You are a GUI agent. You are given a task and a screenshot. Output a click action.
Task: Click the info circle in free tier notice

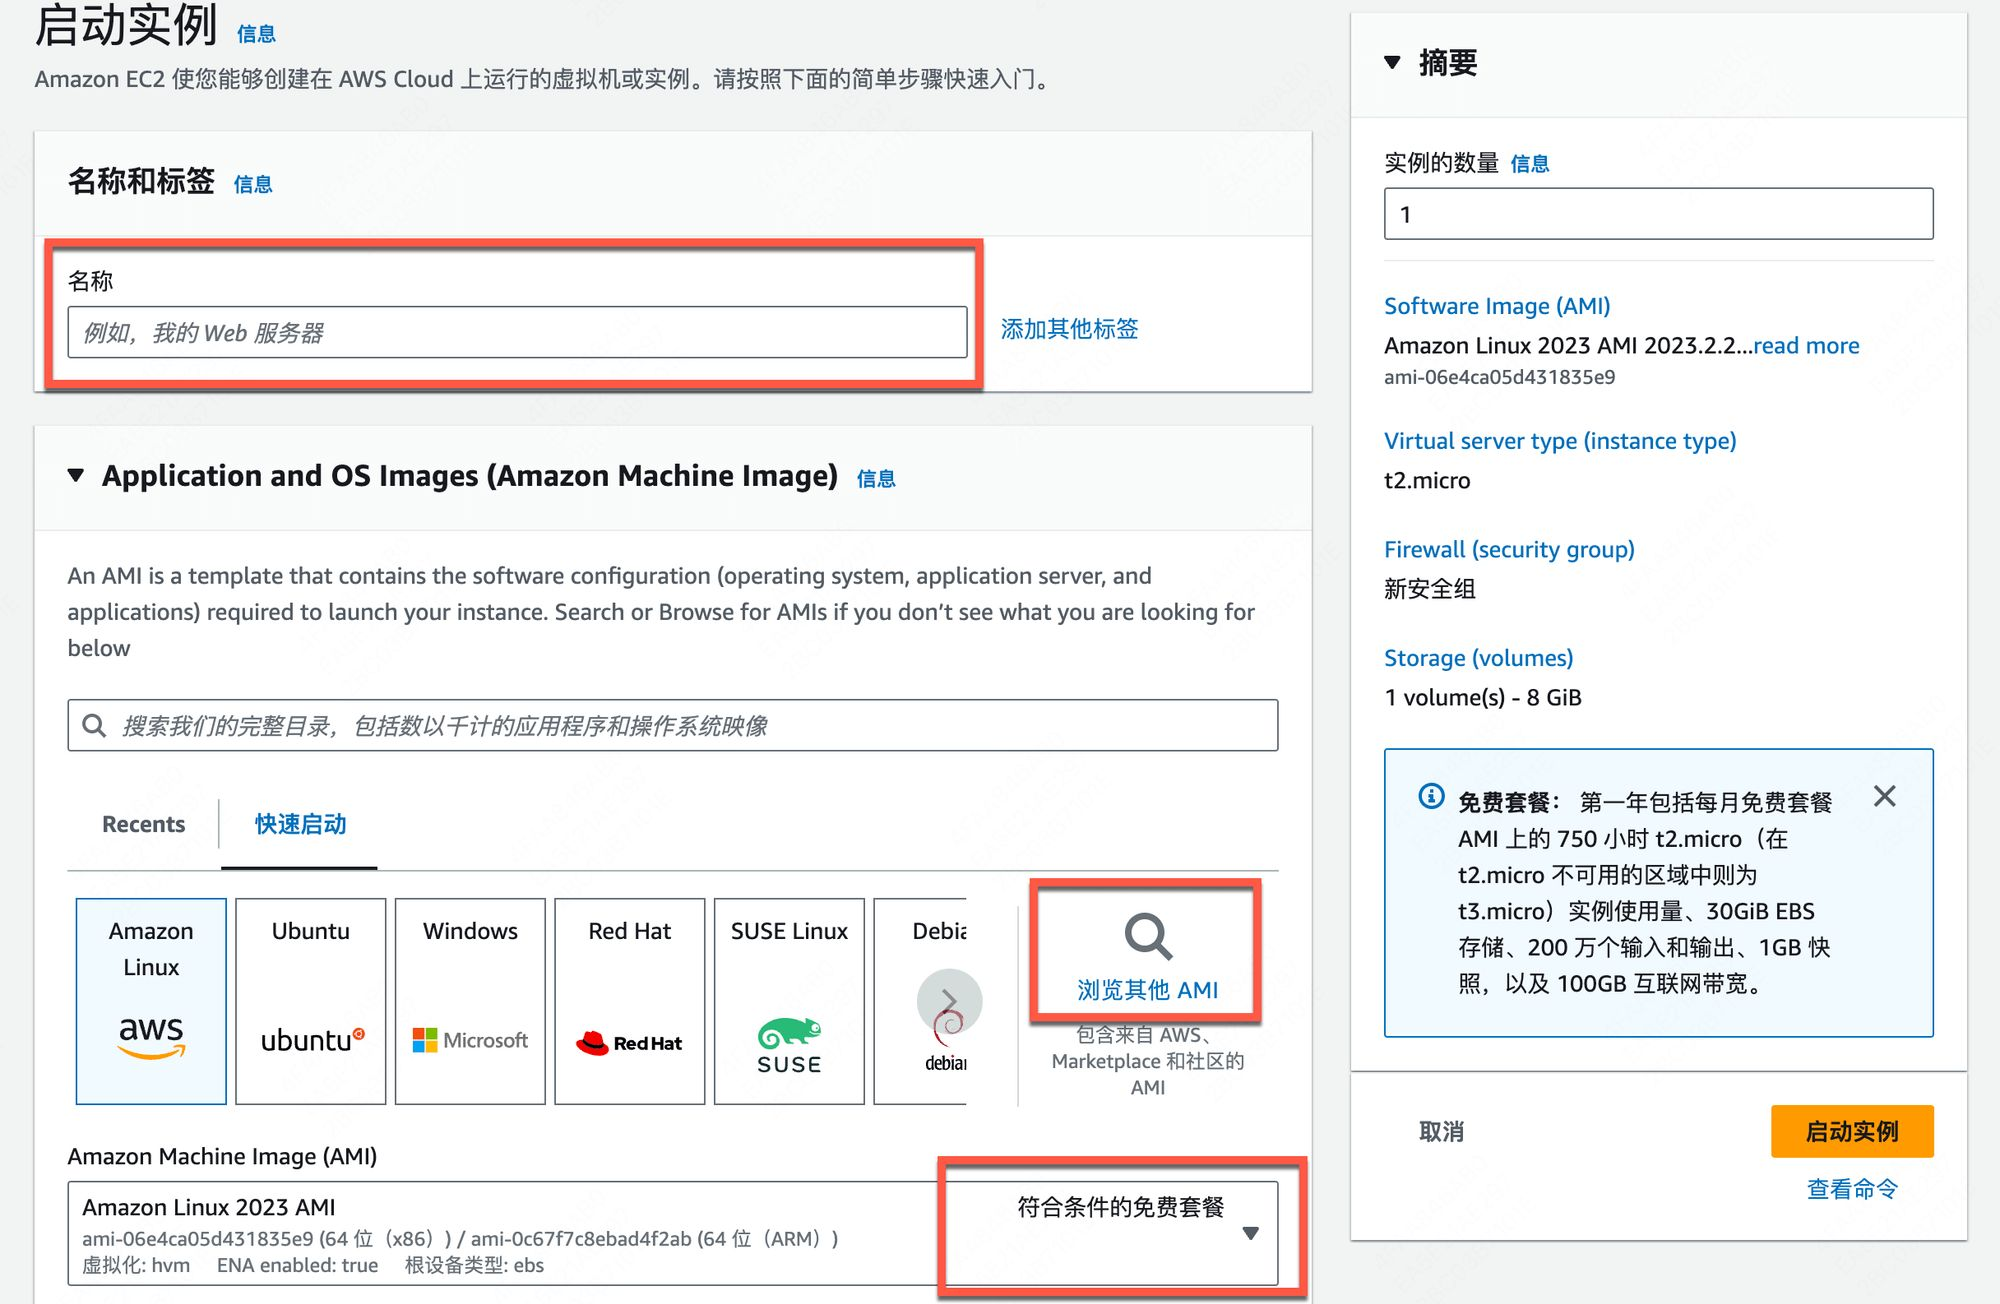[1431, 796]
